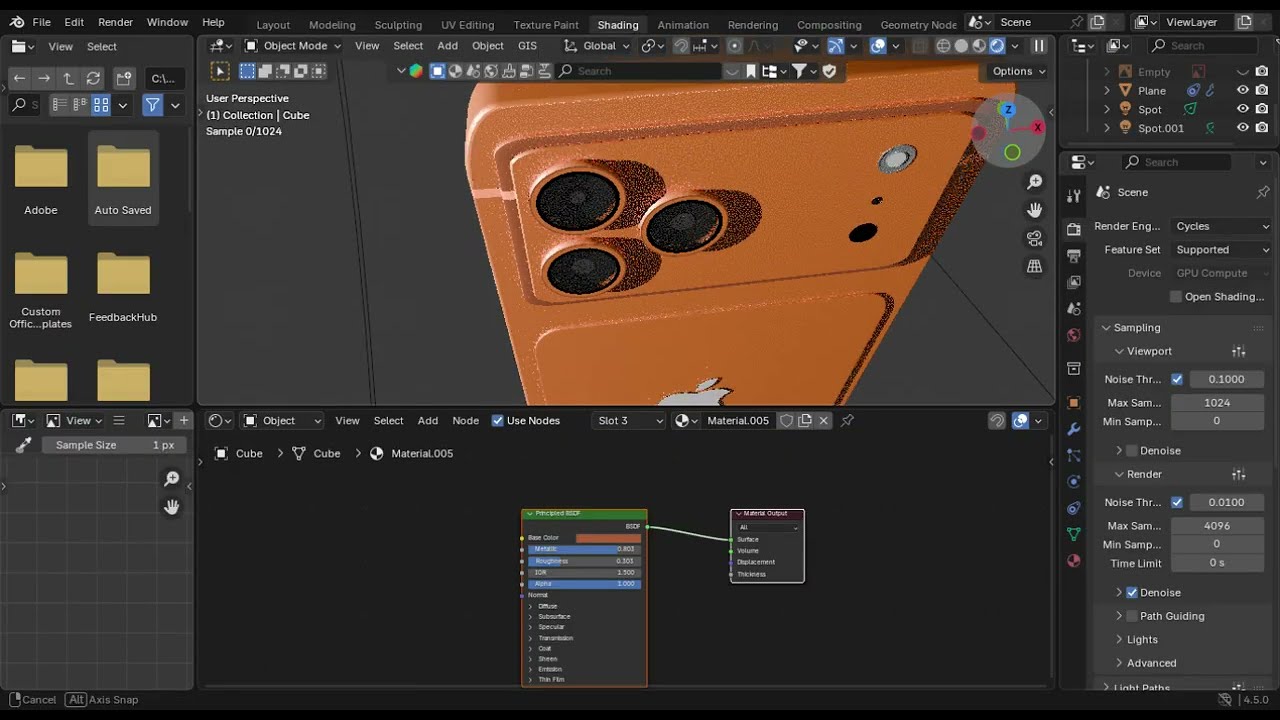Hide Plane object in viewport via eye

pos(1243,90)
